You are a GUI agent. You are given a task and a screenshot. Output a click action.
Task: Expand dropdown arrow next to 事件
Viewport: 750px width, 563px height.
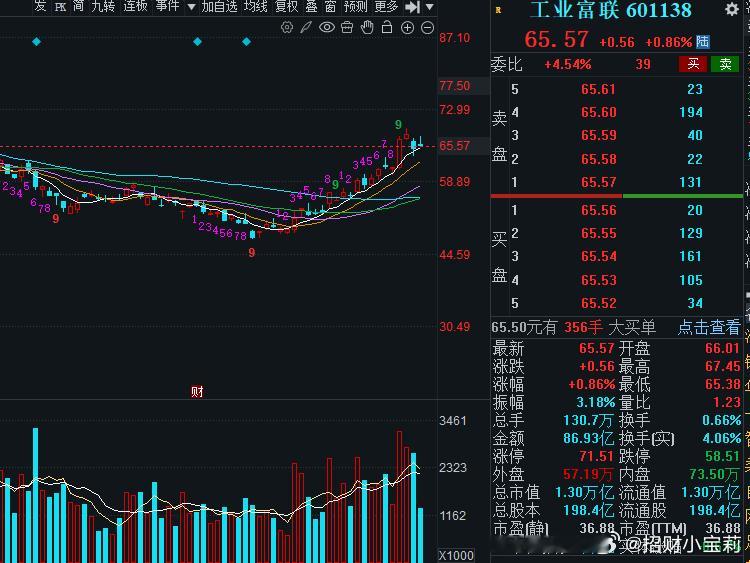click(x=191, y=7)
